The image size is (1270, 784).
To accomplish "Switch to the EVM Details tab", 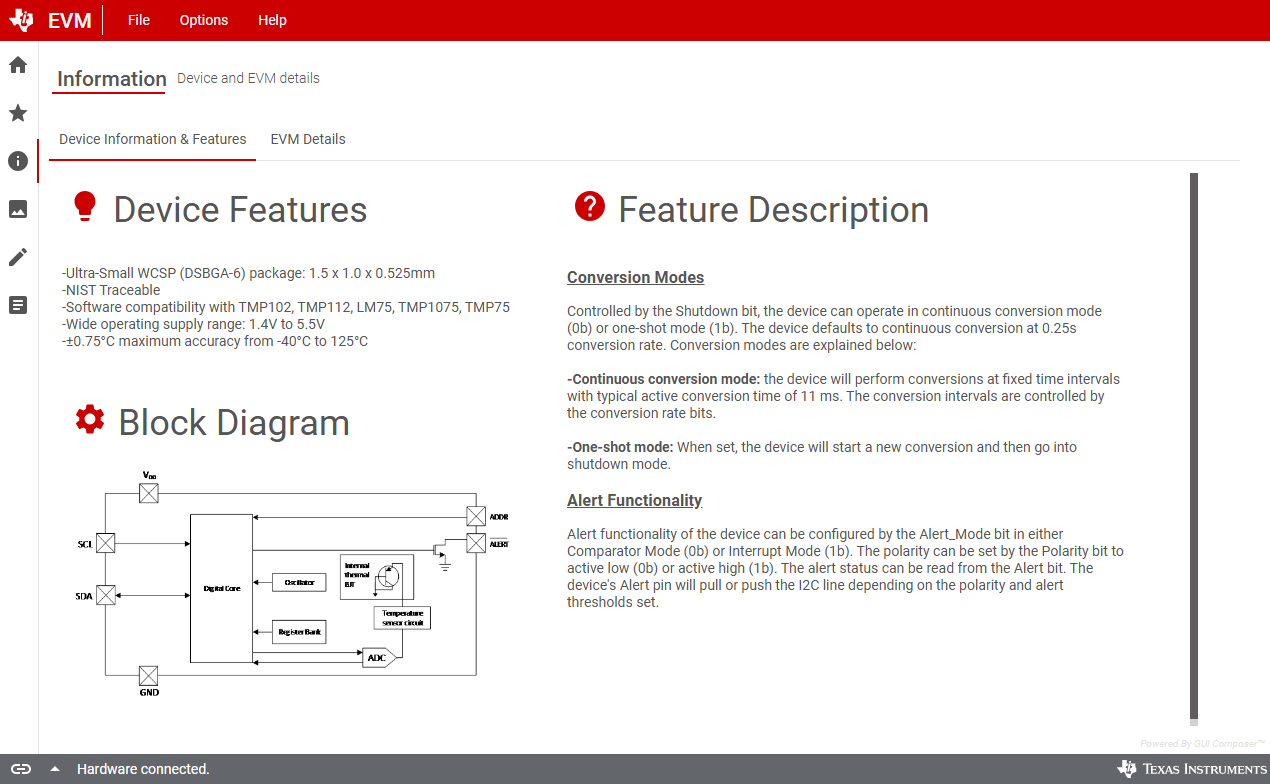I will click(x=308, y=139).
